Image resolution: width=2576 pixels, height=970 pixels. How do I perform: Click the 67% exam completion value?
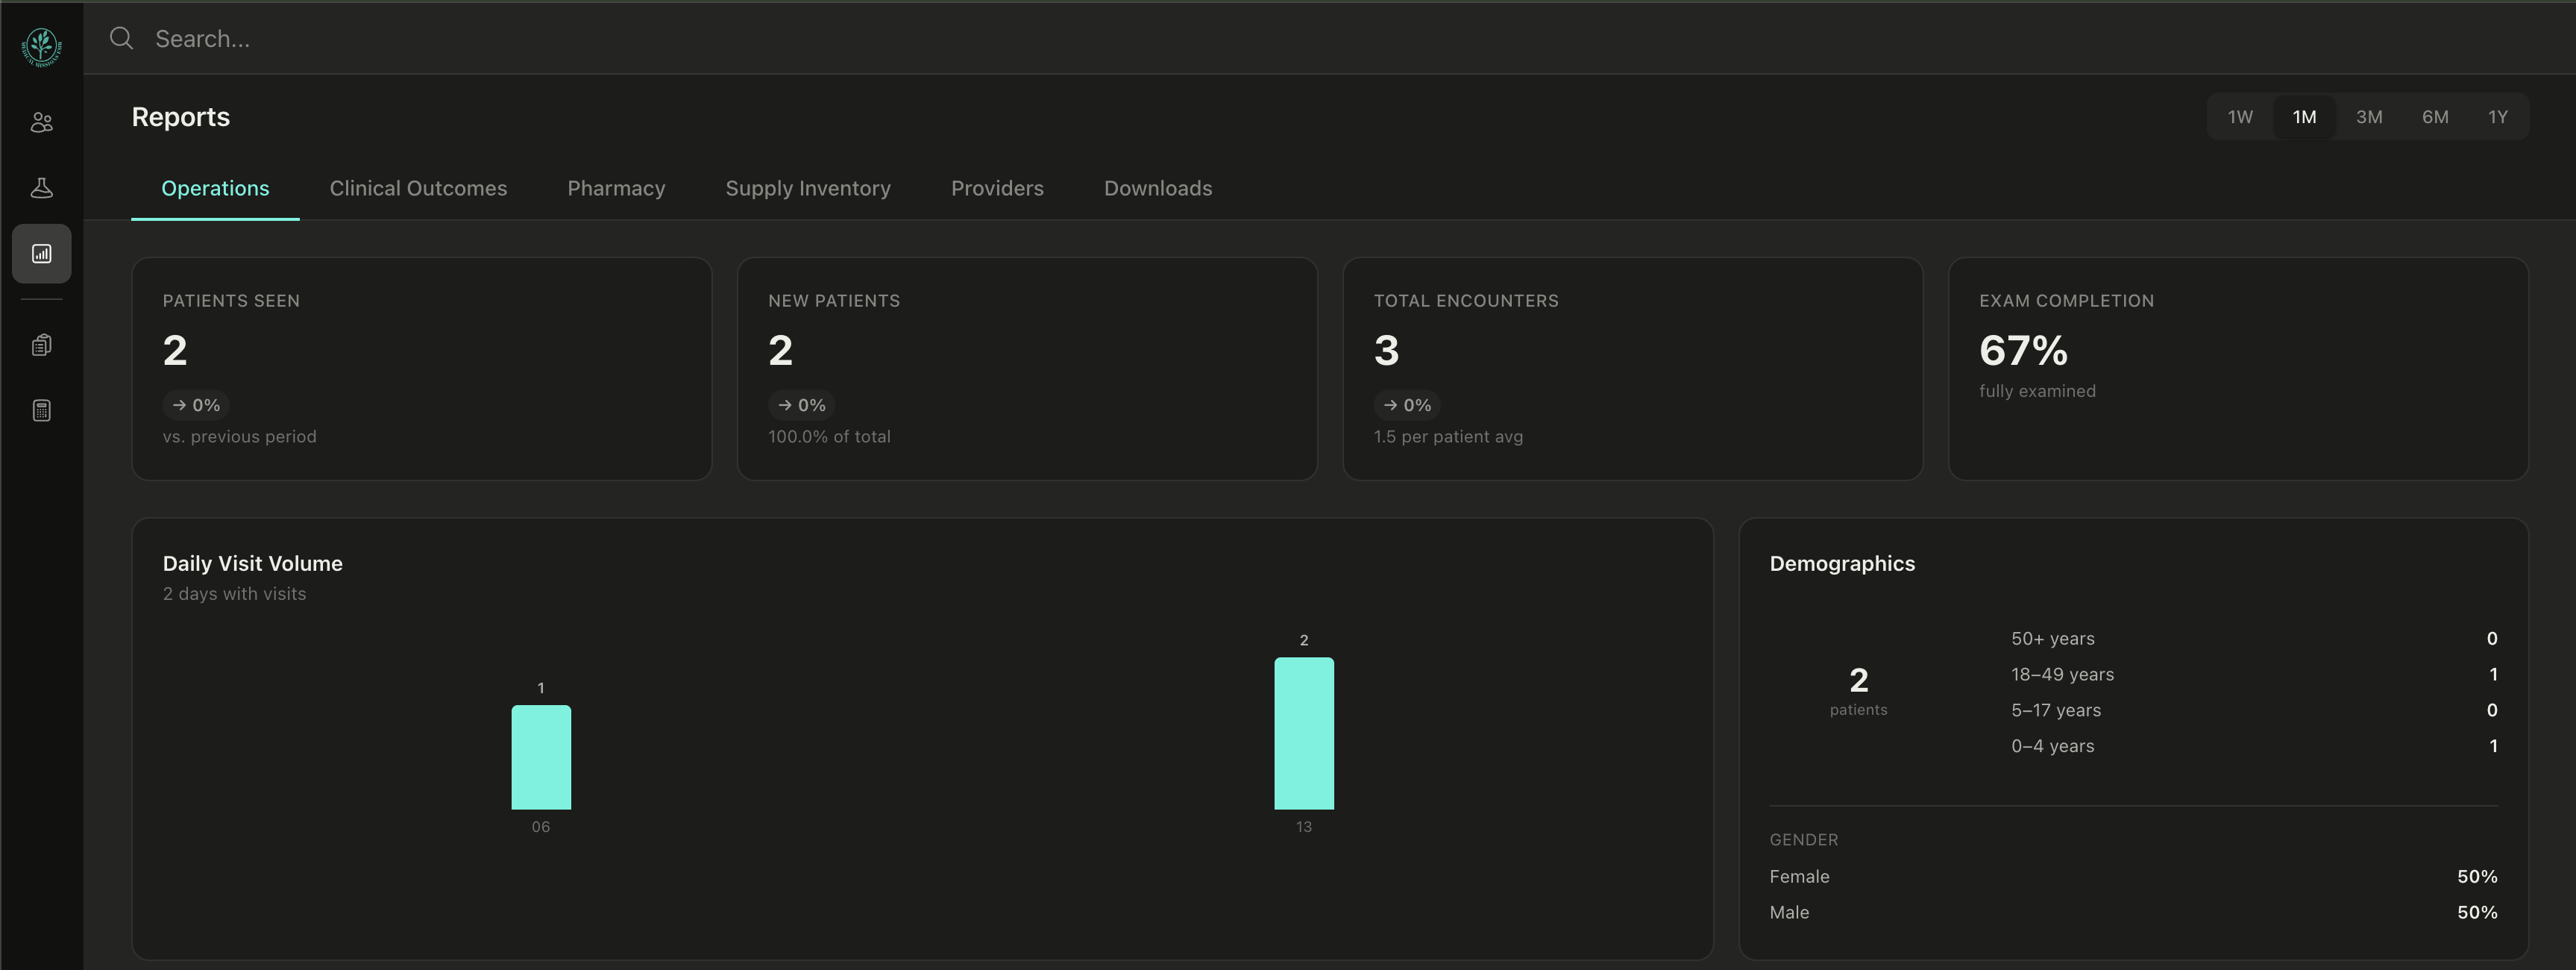2023,350
